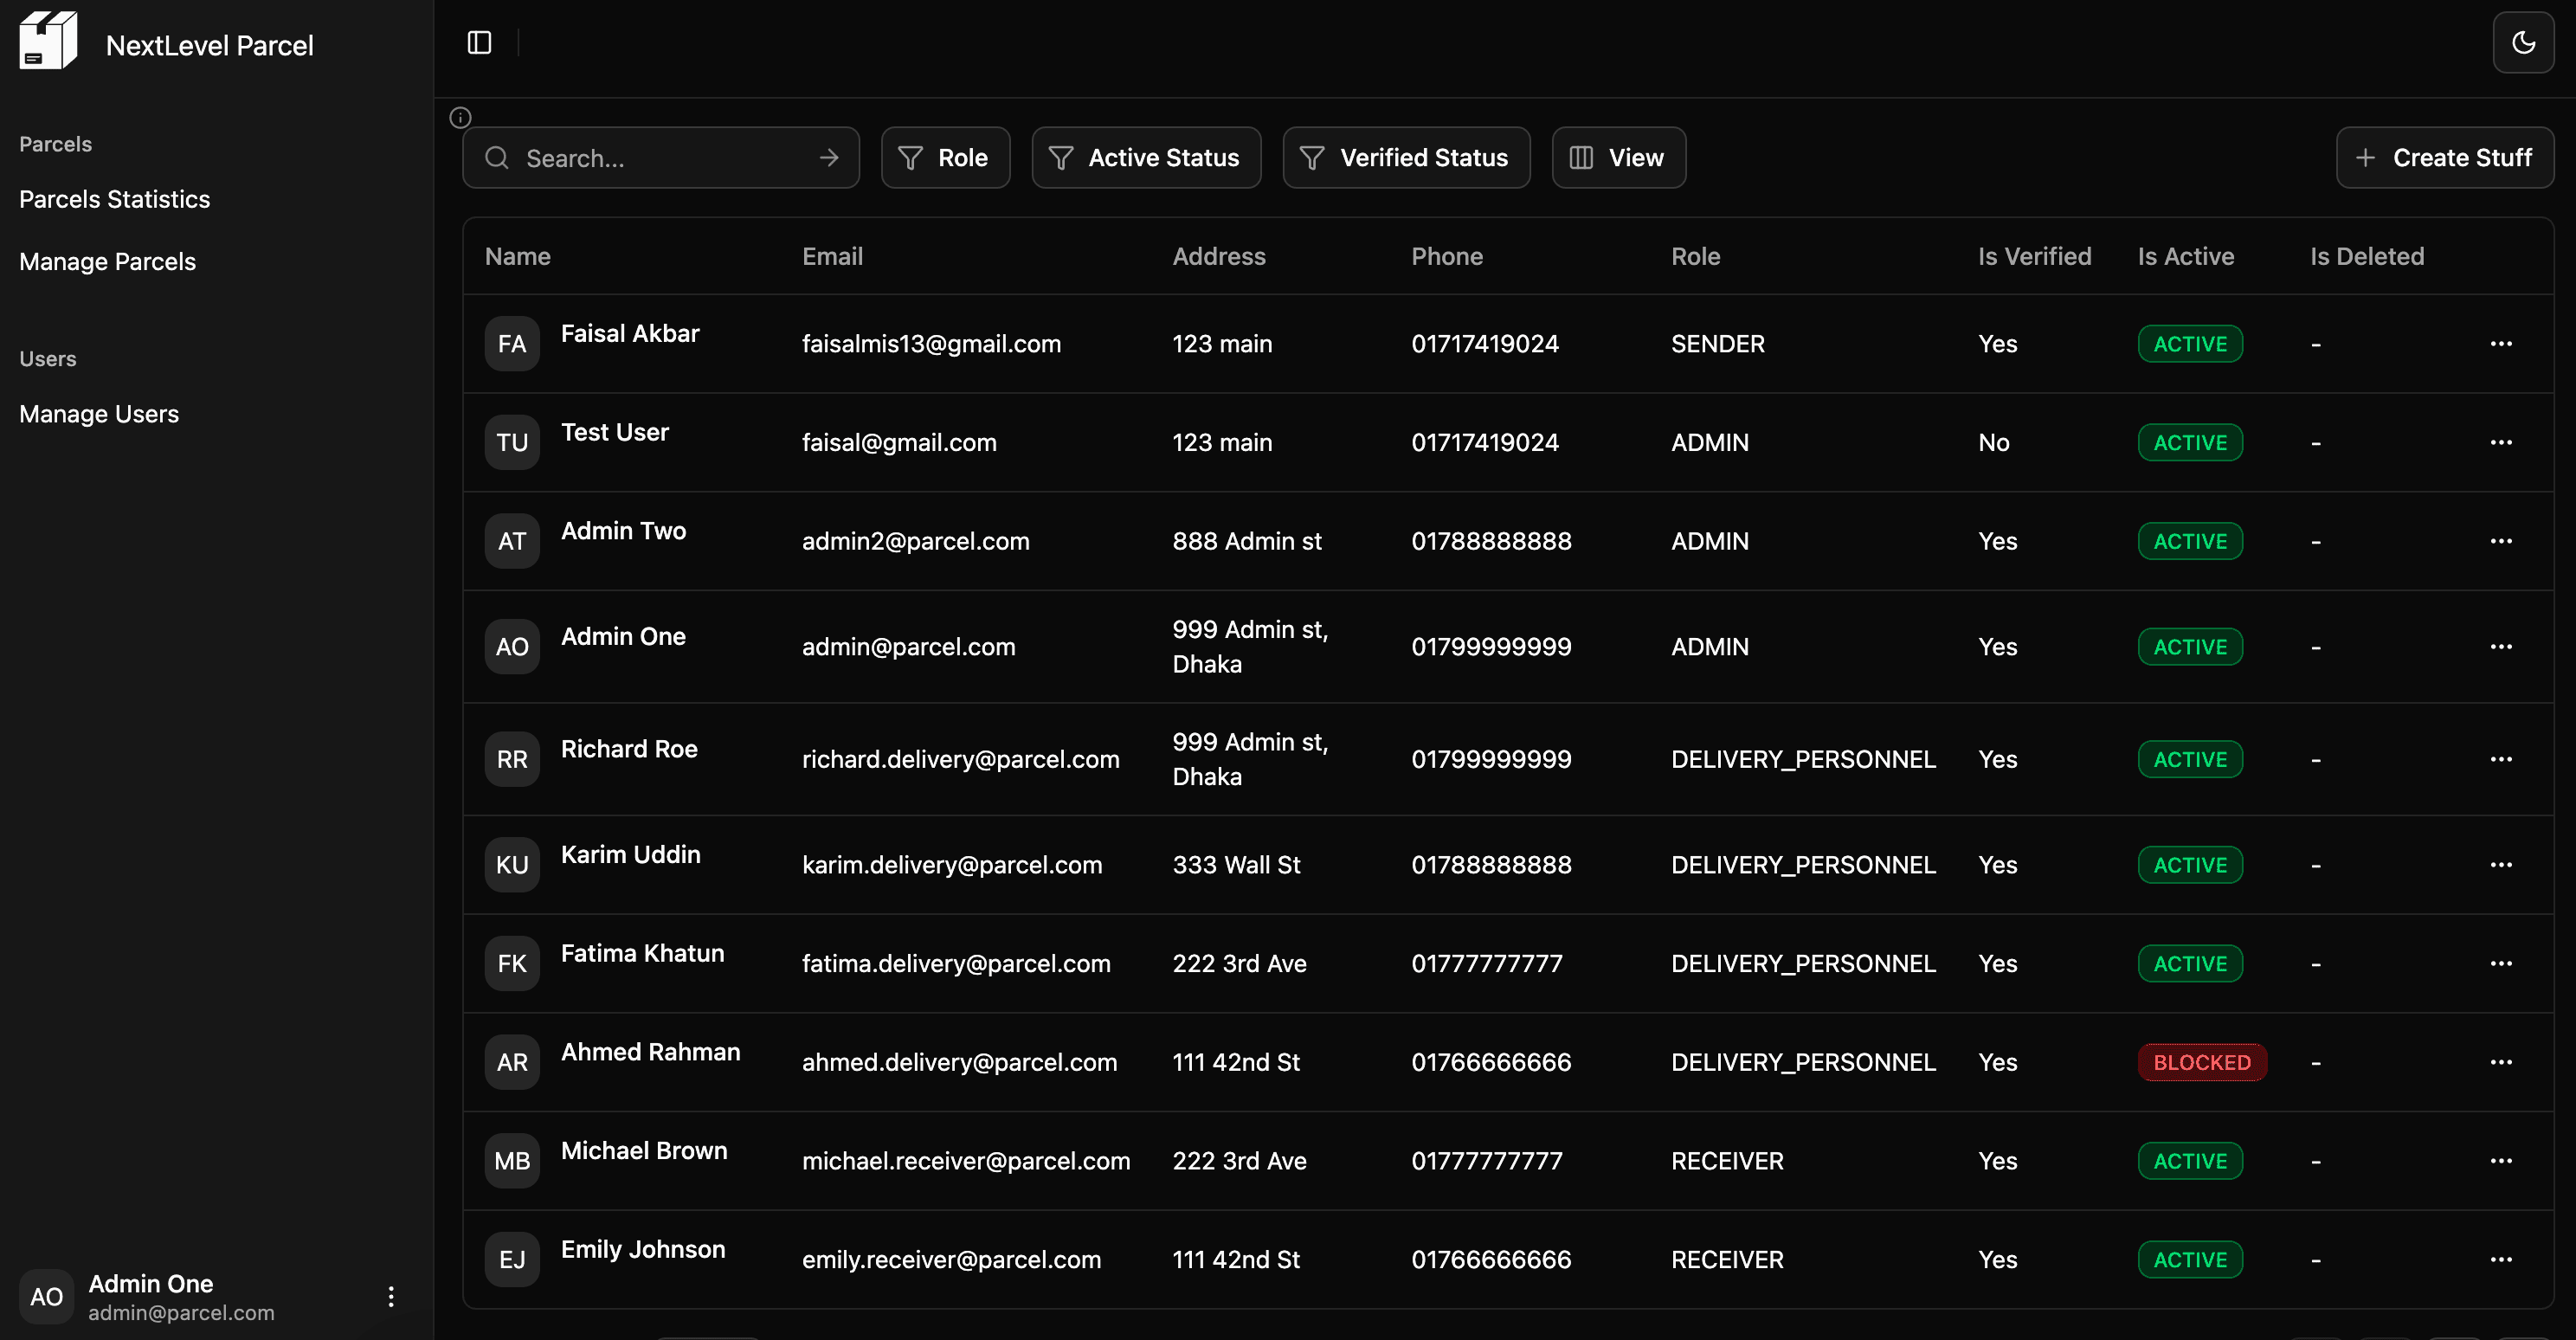Open the three-dot menu for Ahmed Rahman
The height and width of the screenshot is (1340, 2576).
2500,1062
